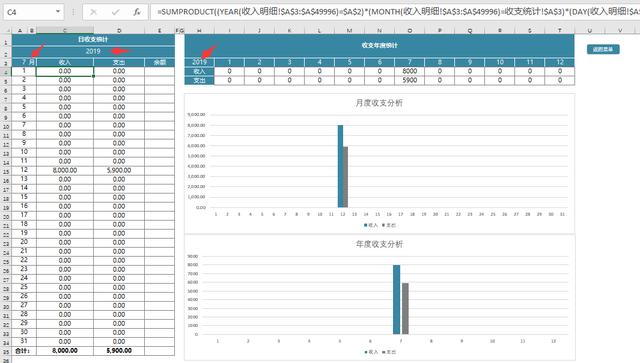The height and width of the screenshot is (363, 640).
Task: Click the expense cell 0.00 for day 1
Action: pos(119,71)
